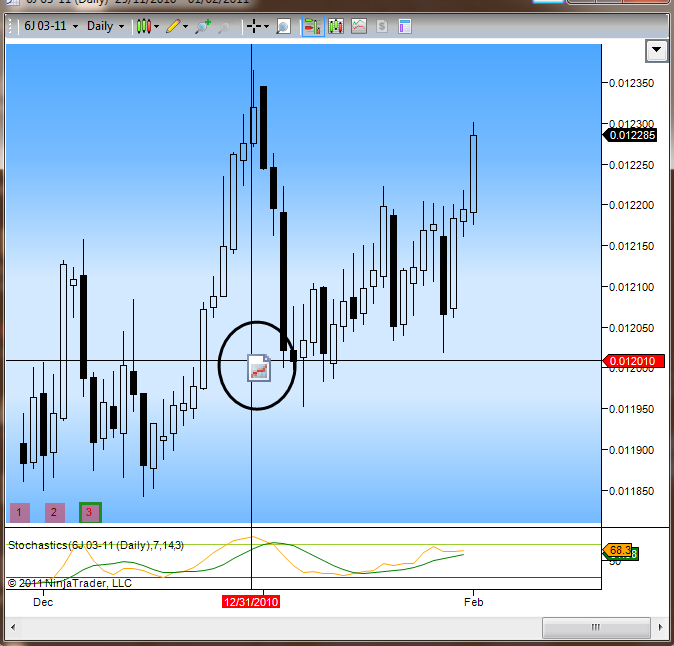Click the 0.012200 price axis label

[631, 205]
